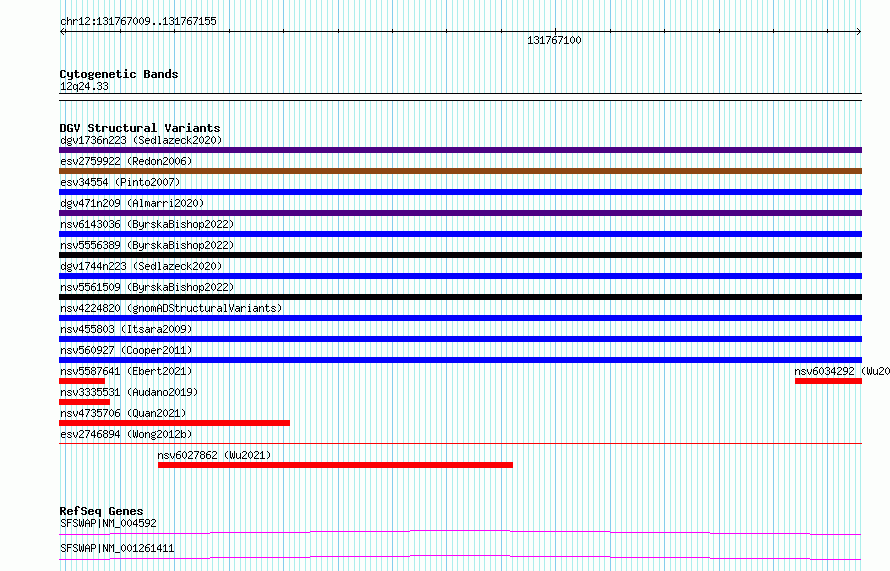Click the 131767100 ruler position label

click(x=554, y=40)
